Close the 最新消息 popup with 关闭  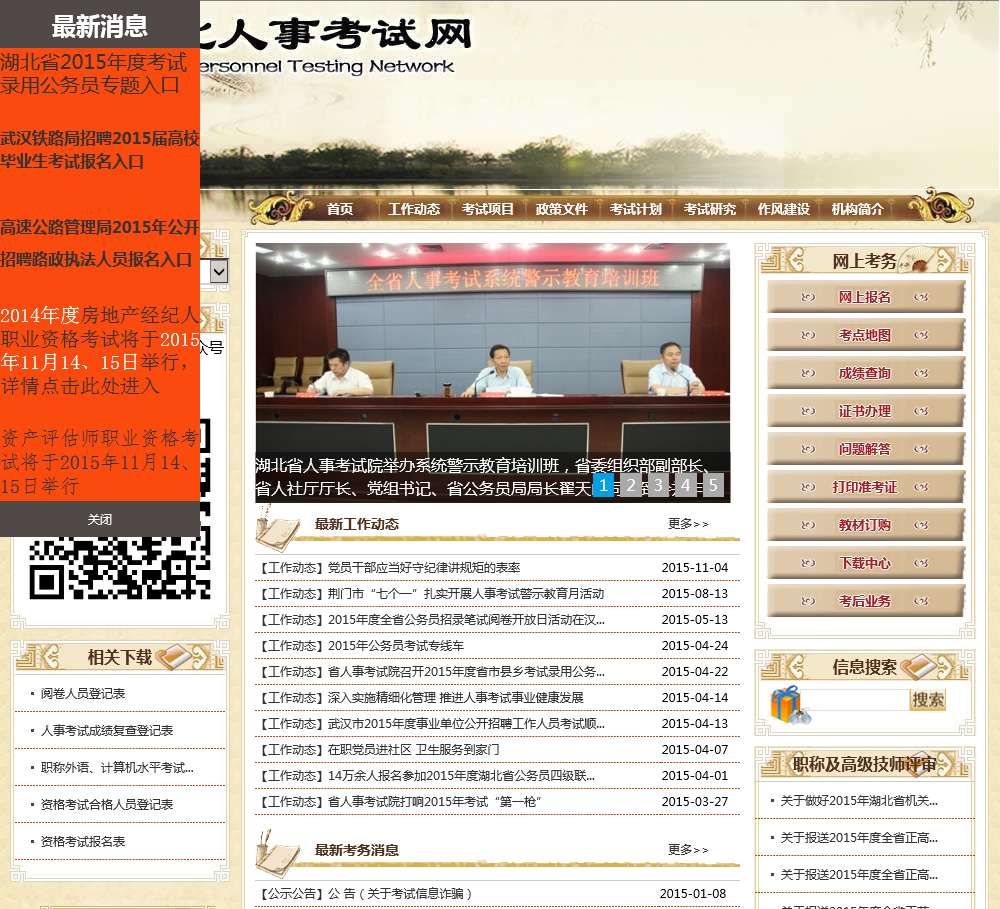click(x=99, y=519)
